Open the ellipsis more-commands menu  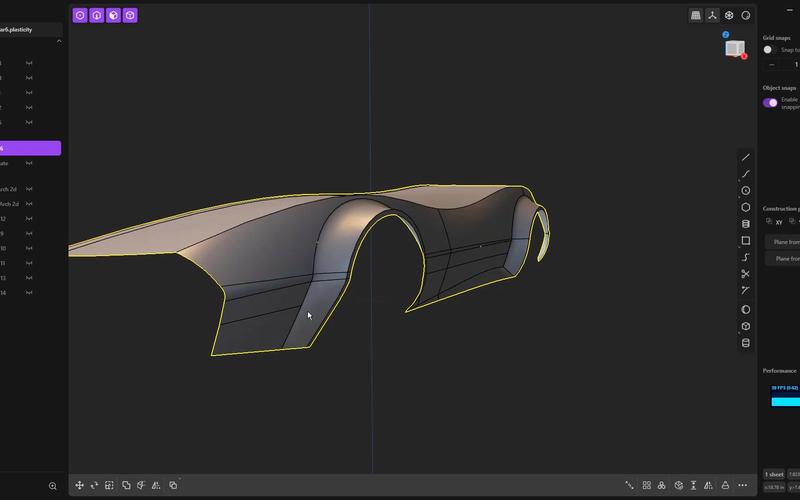[x=743, y=485]
